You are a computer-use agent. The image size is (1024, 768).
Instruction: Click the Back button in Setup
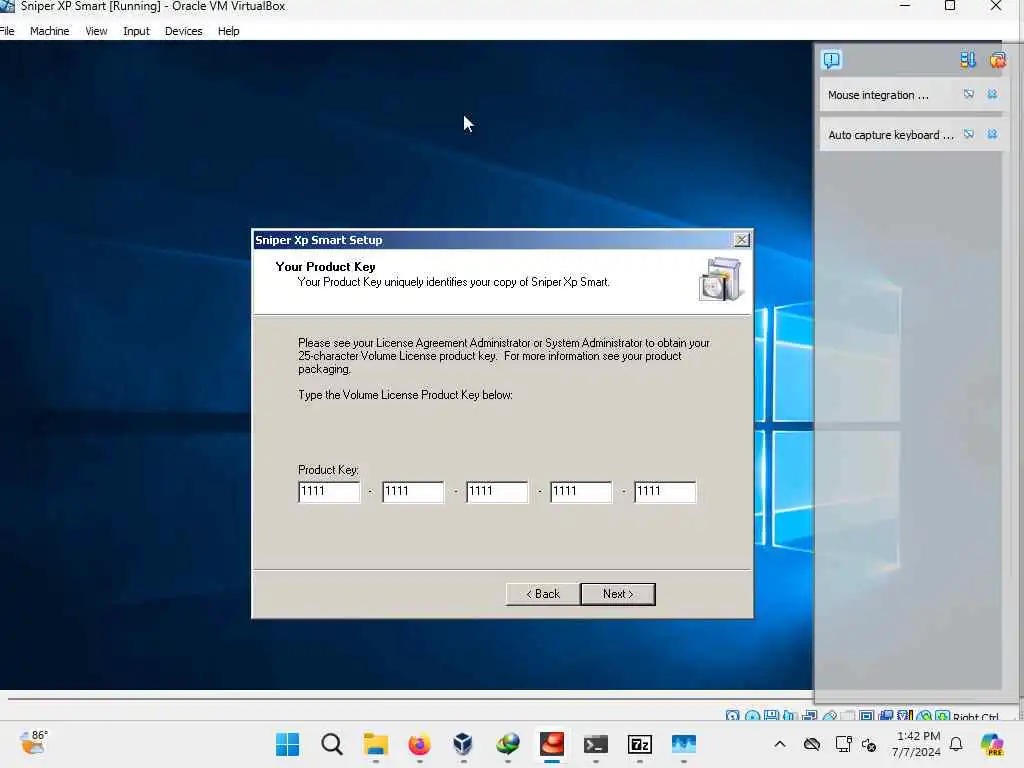[x=543, y=594]
